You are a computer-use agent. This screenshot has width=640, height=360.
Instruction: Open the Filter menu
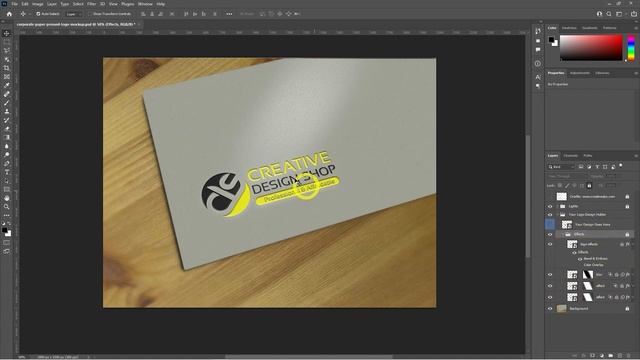(x=91, y=4)
